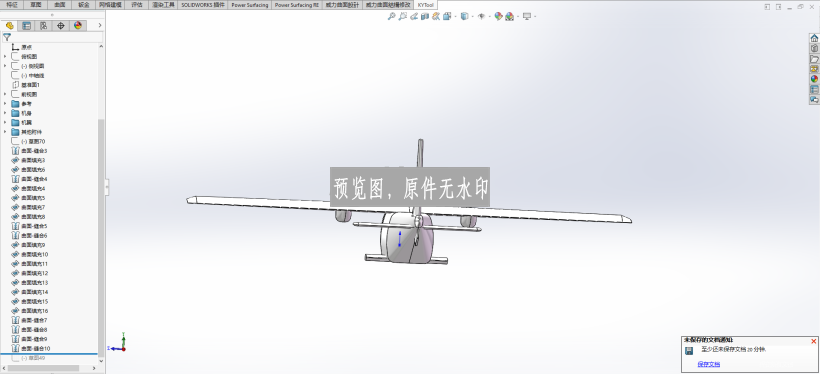Click the View Settings monitor icon
820x374 pixels.
coord(527,16)
